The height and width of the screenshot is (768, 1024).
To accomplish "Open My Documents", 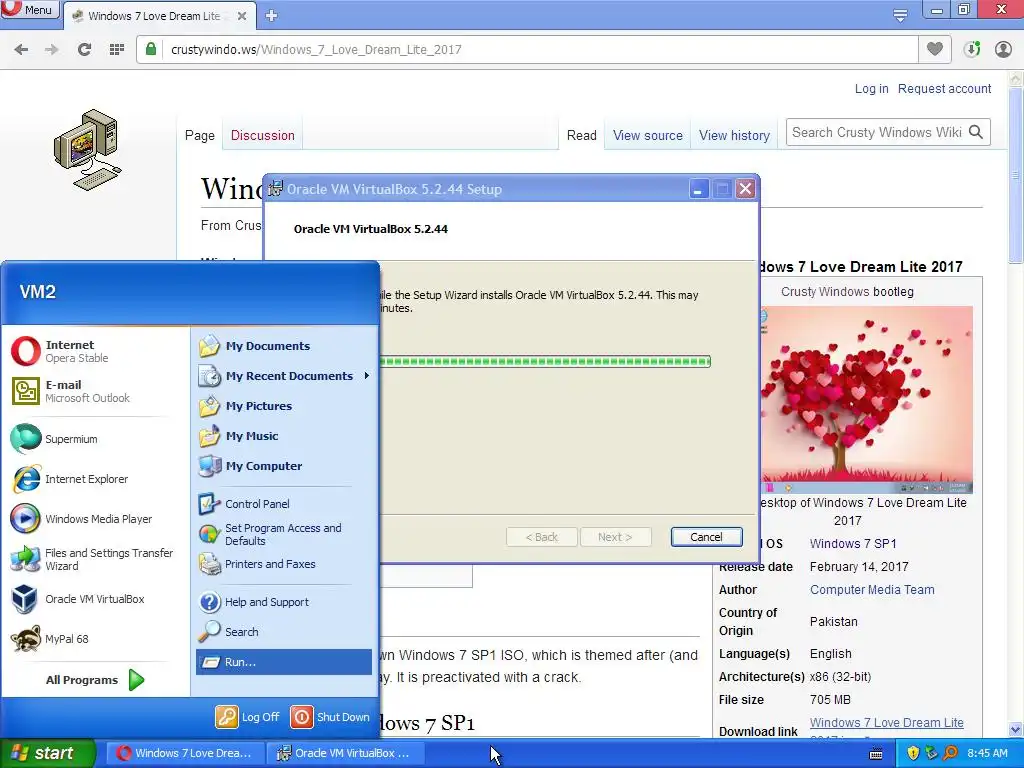I will [284, 346].
